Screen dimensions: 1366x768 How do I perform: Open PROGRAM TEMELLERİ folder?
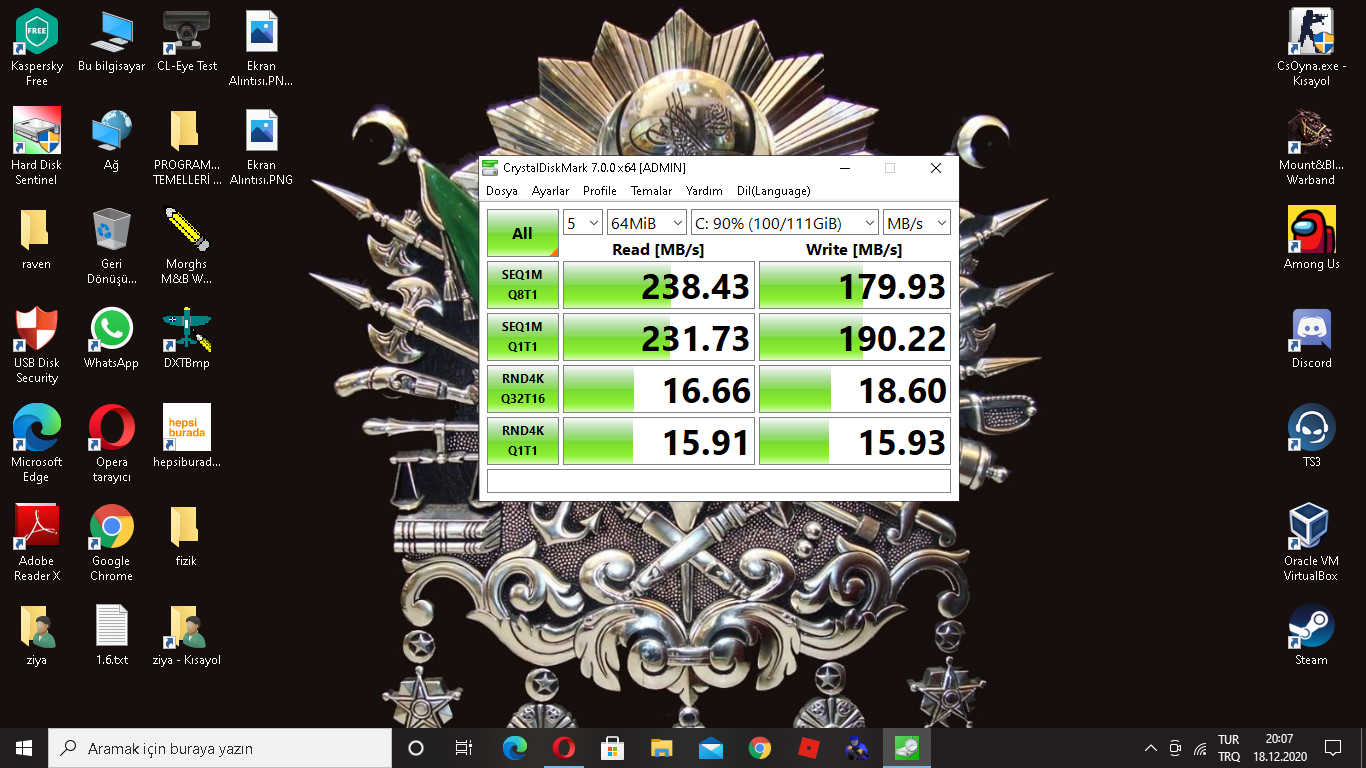pyautogui.click(x=186, y=146)
